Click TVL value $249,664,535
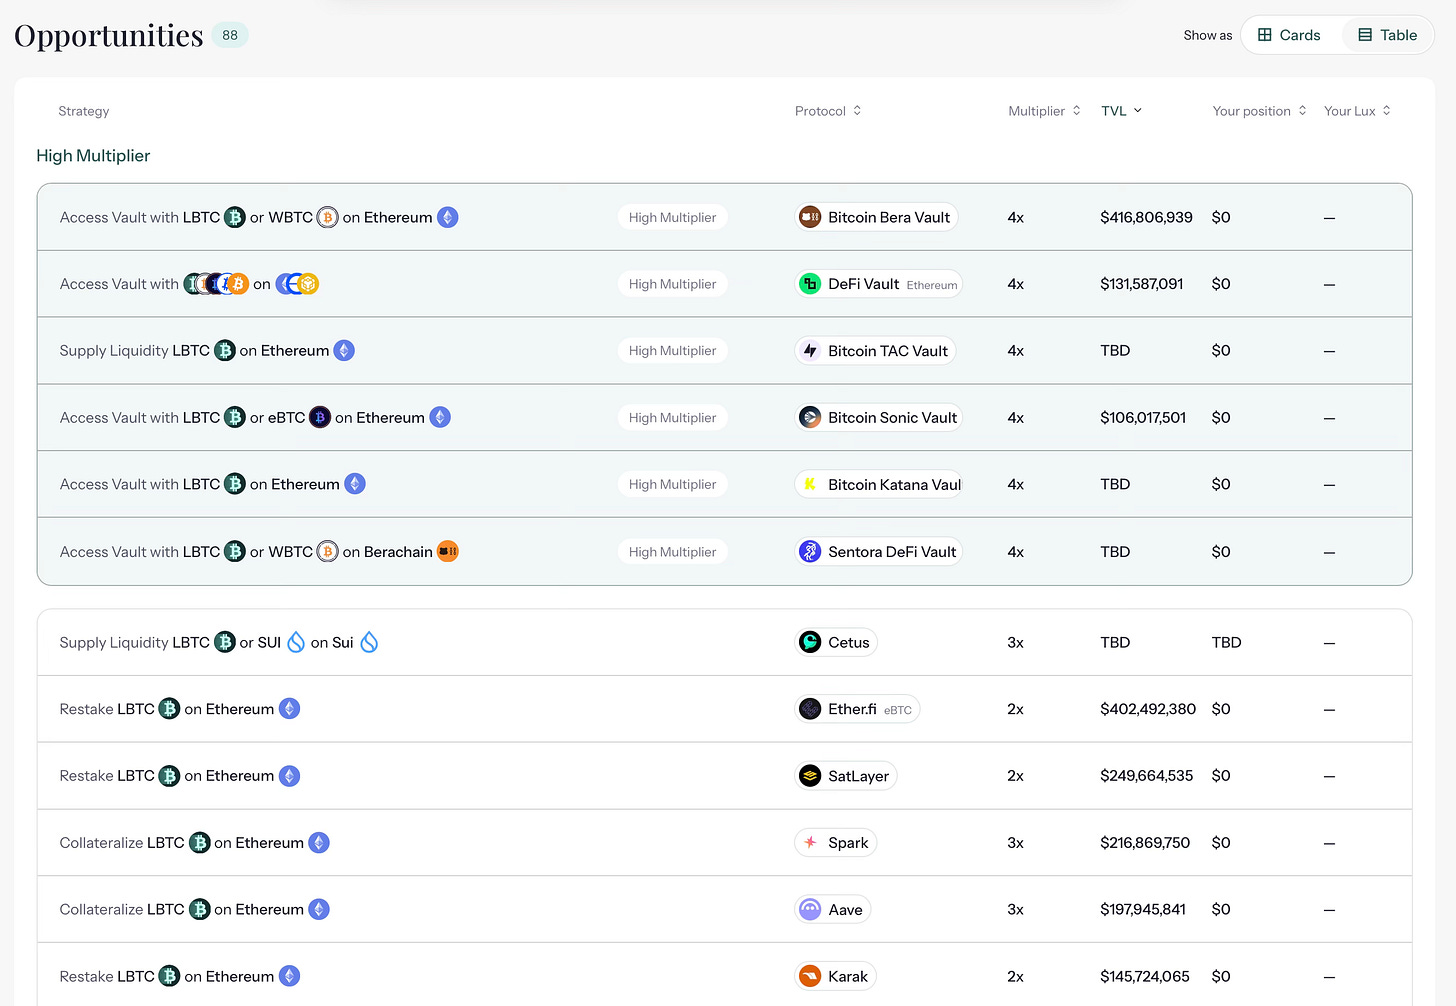 point(1146,776)
